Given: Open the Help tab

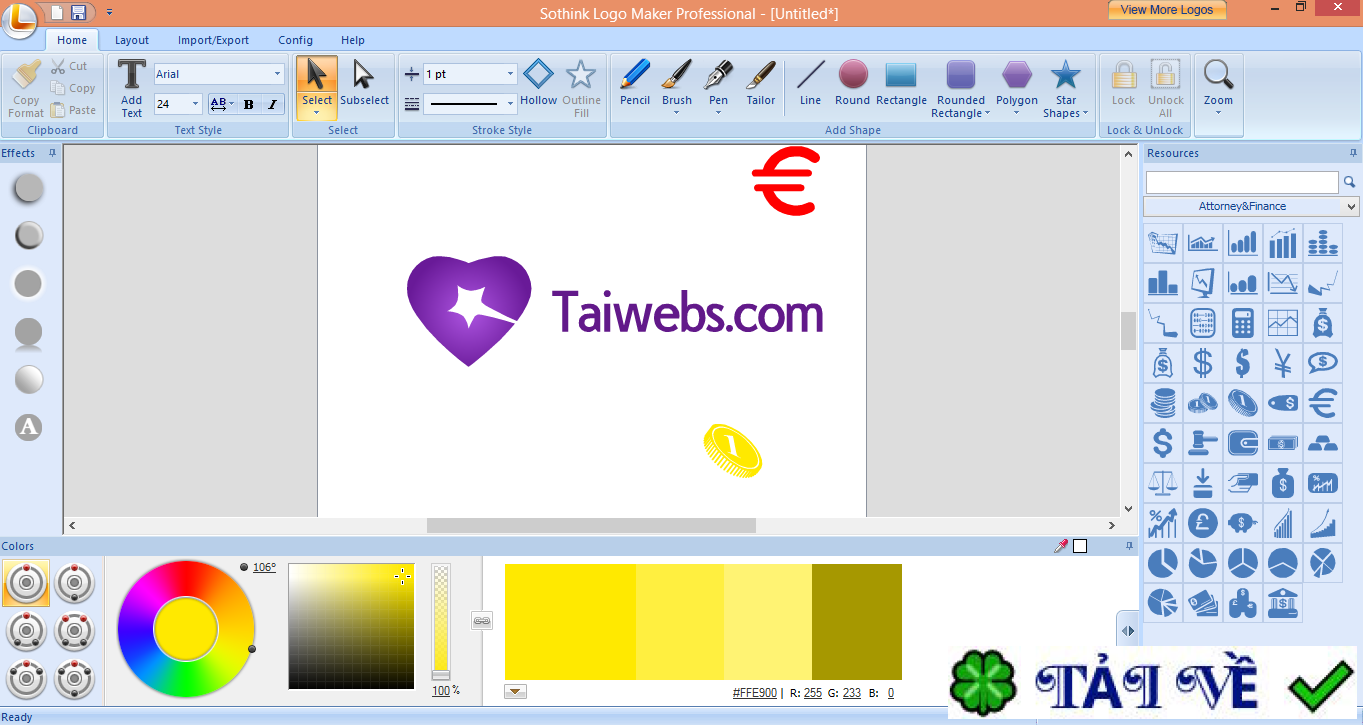Looking at the screenshot, I should click(x=353, y=40).
